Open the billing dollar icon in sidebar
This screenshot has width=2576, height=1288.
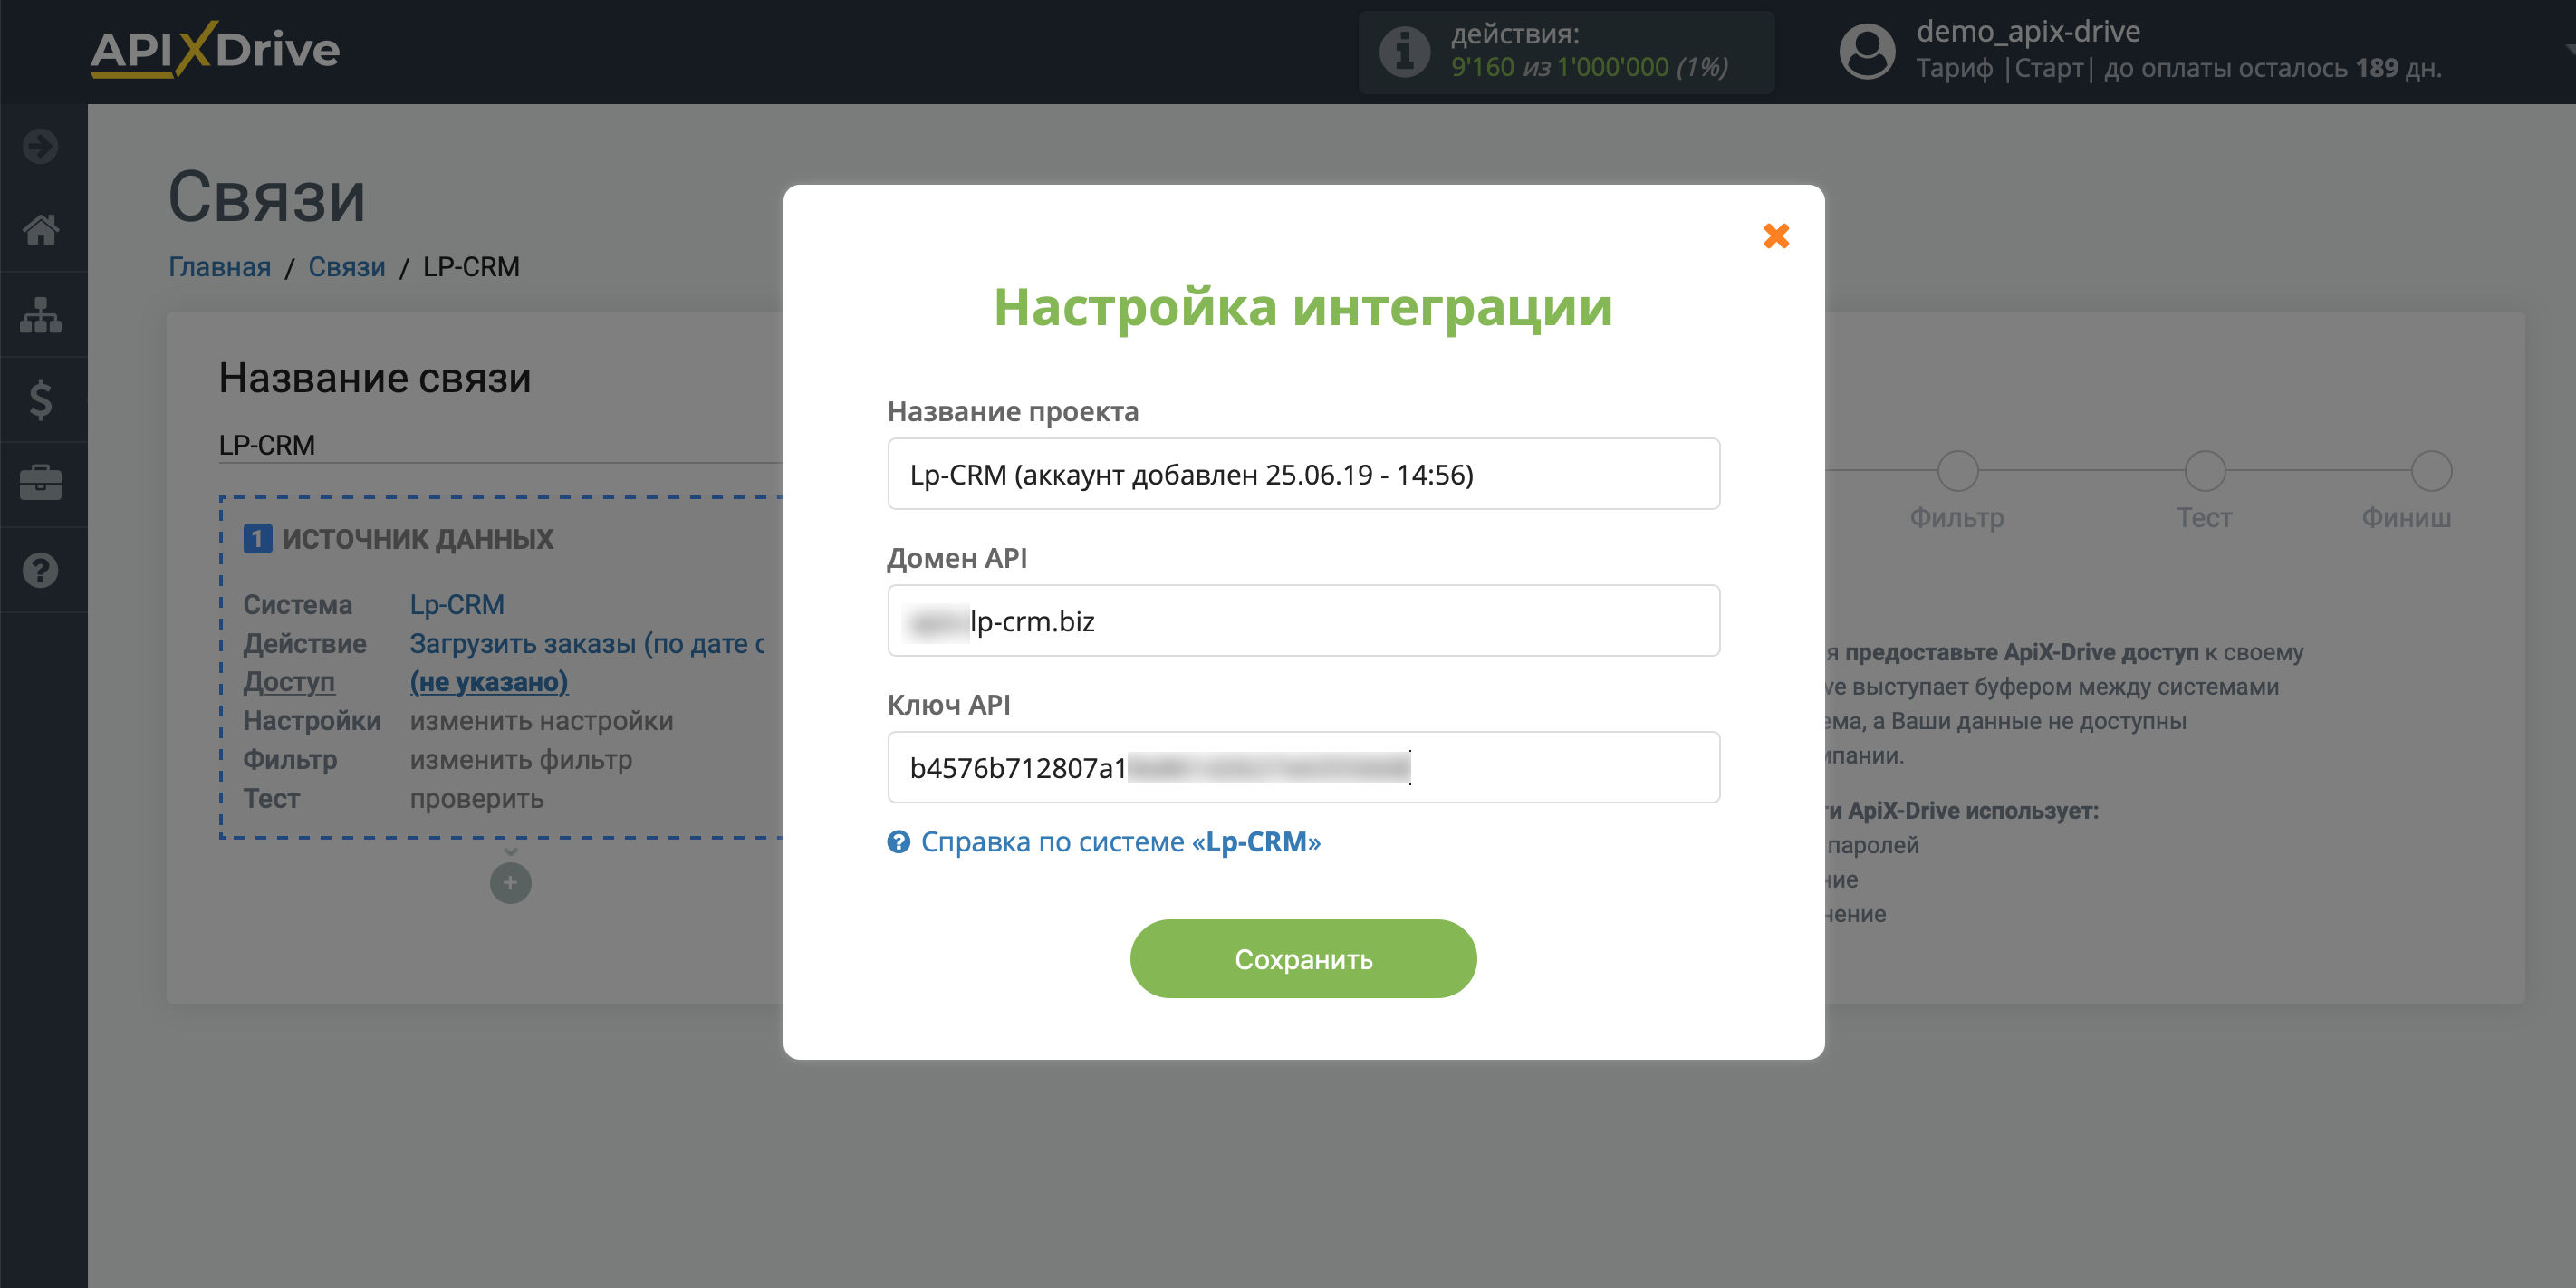click(x=41, y=400)
